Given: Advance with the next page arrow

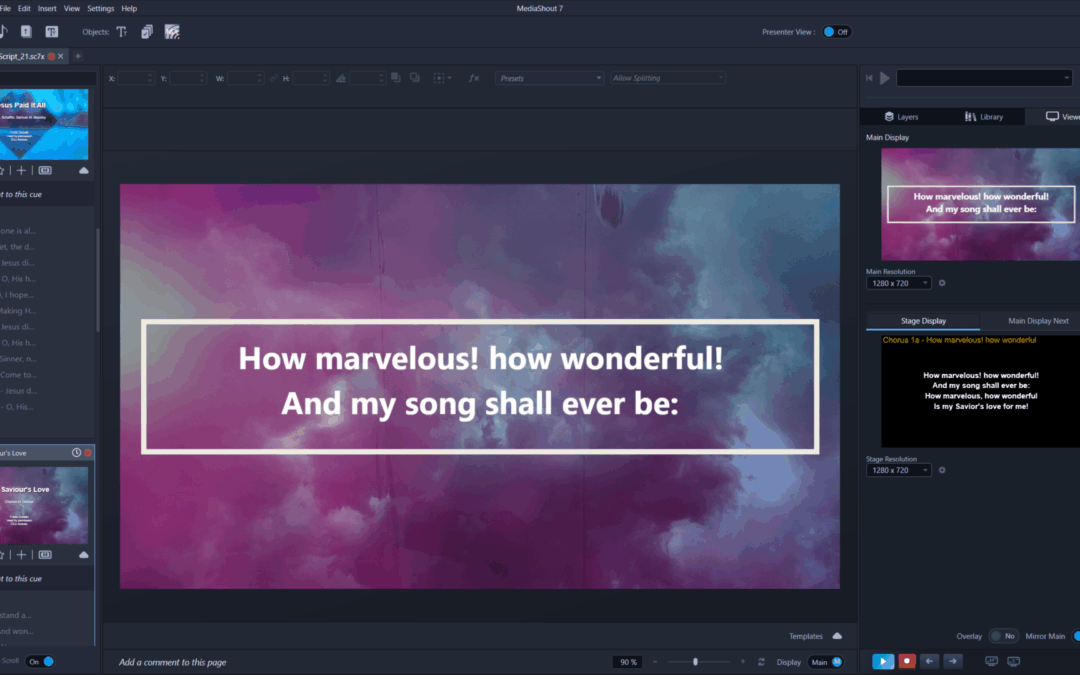Looking at the screenshot, I should point(953,661).
